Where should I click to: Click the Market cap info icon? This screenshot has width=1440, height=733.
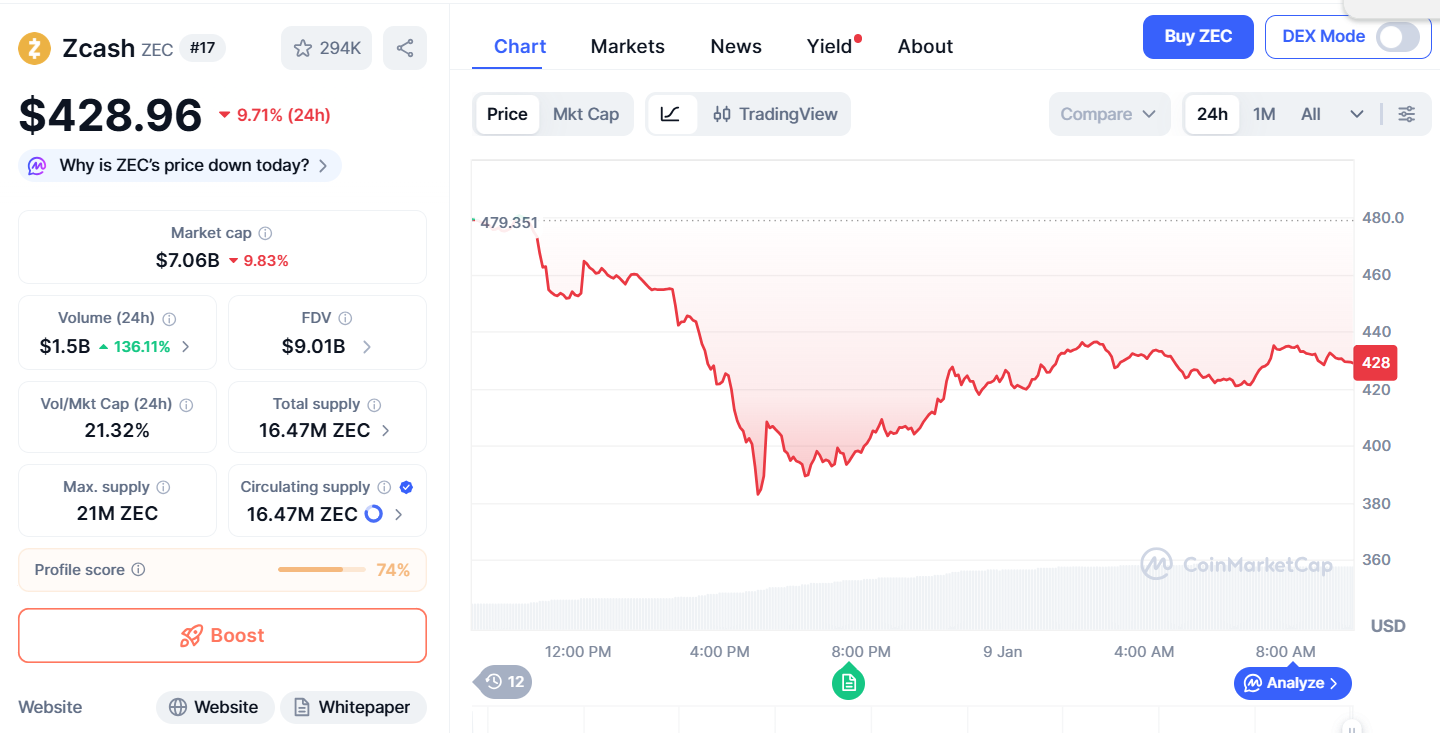(265, 233)
